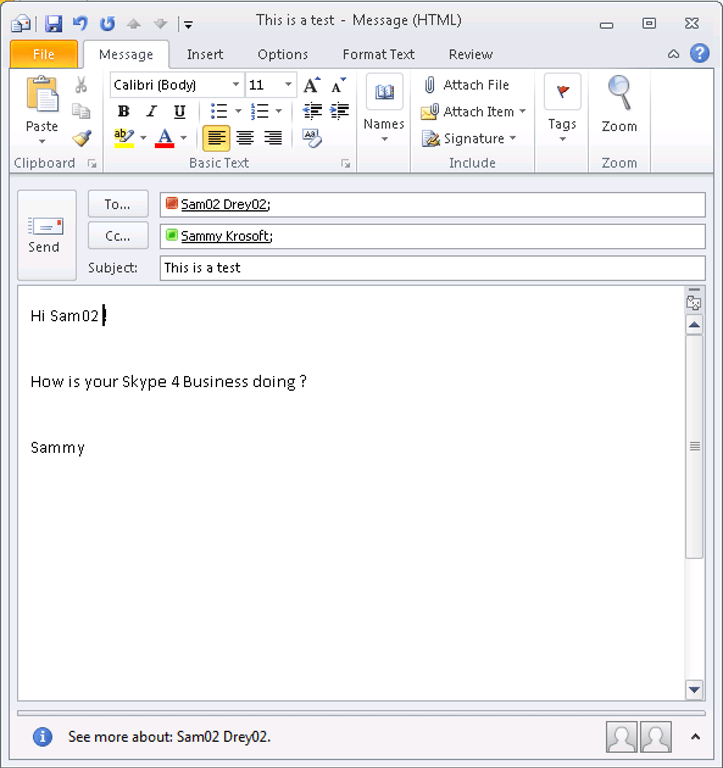Undo the last action
Image resolution: width=723 pixels, height=768 pixels.
point(80,23)
